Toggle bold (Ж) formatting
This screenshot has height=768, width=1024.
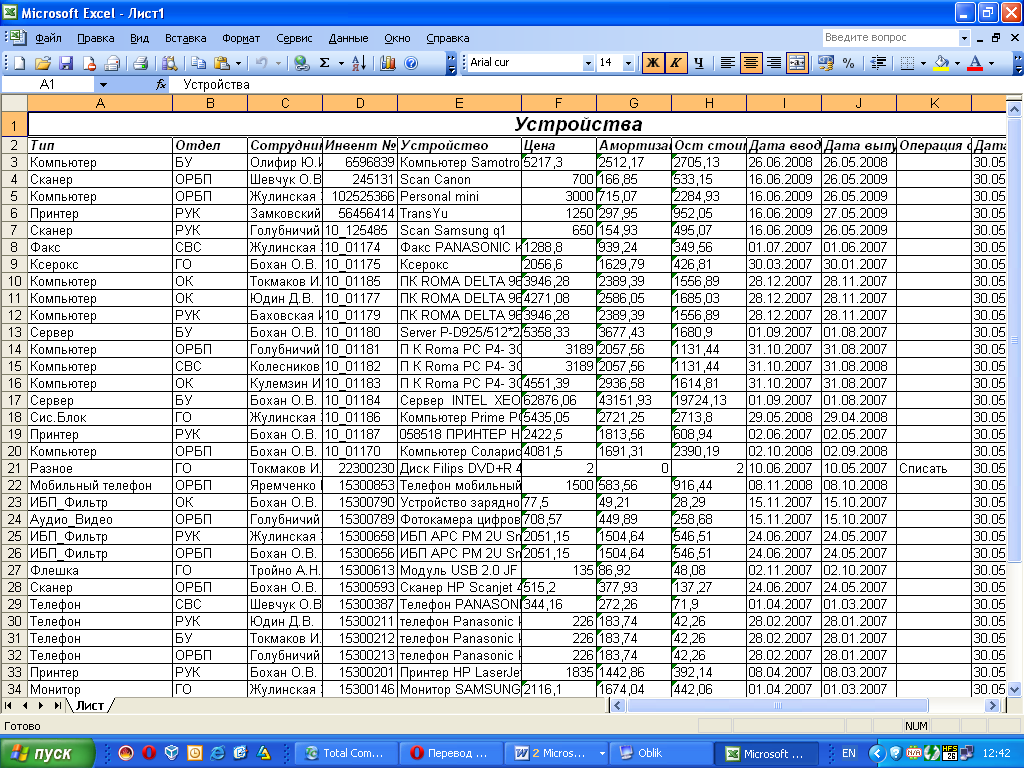click(x=652, y=63)
